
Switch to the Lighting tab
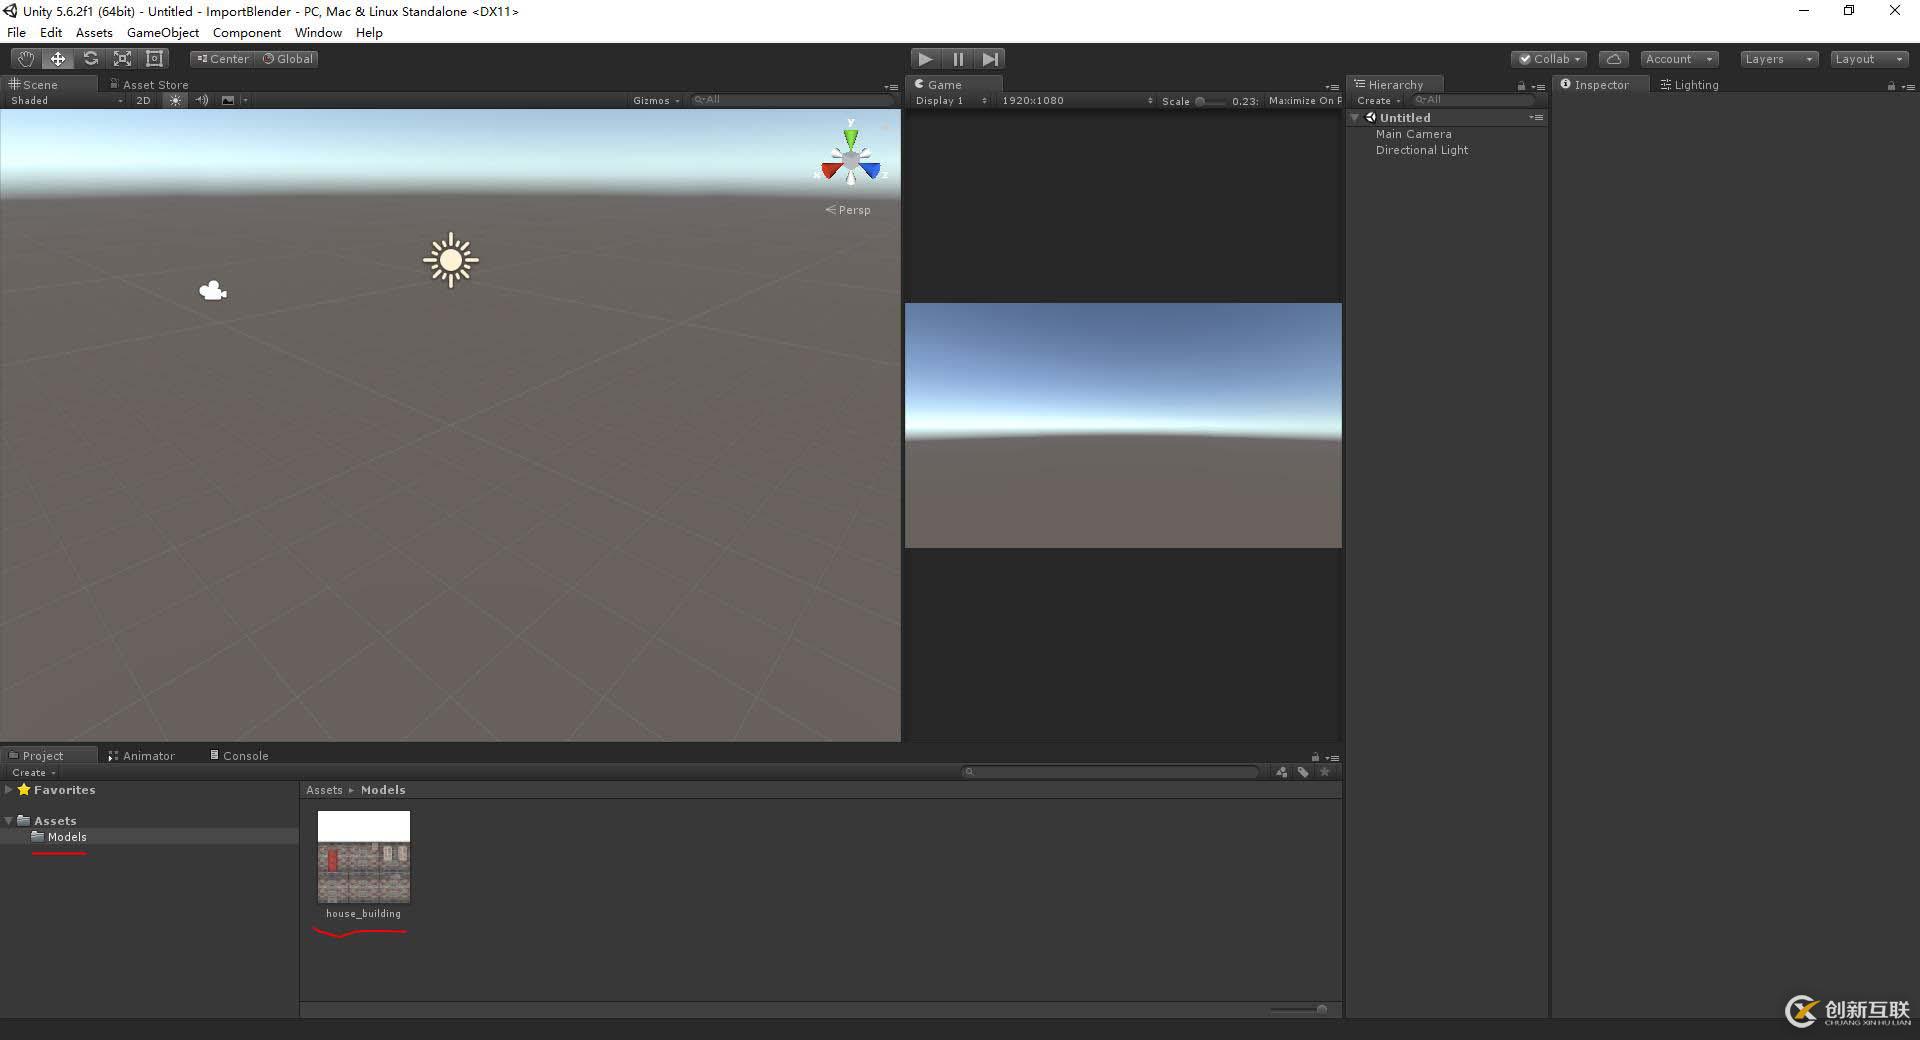[1689, 85]
